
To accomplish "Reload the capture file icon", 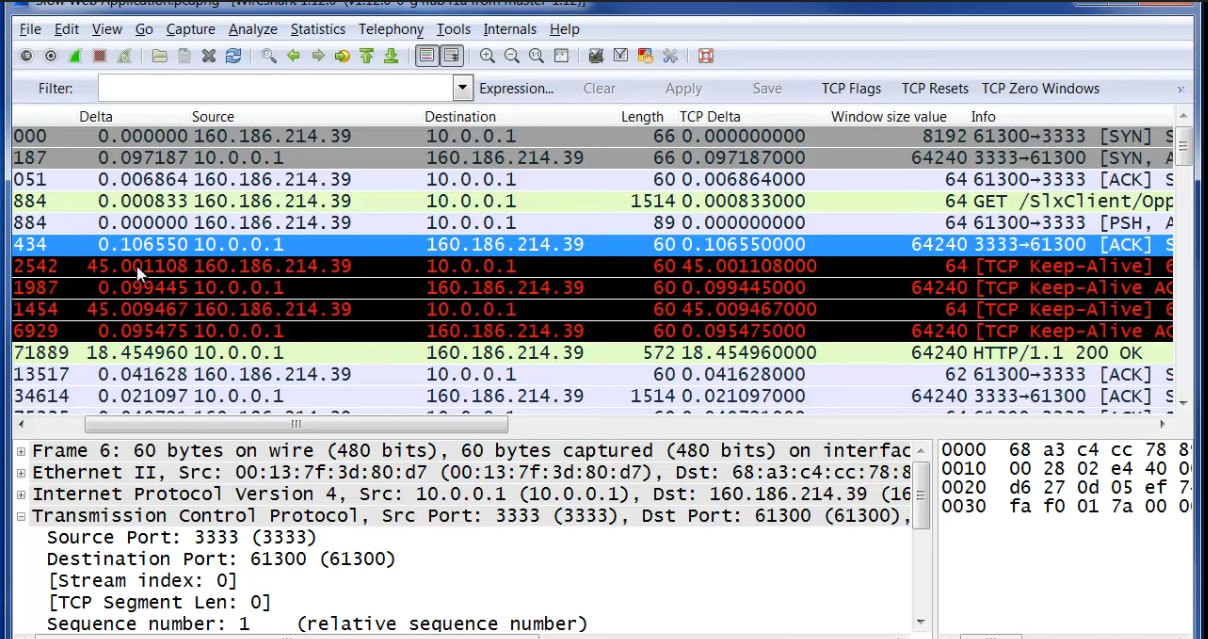I will point(233,56).
